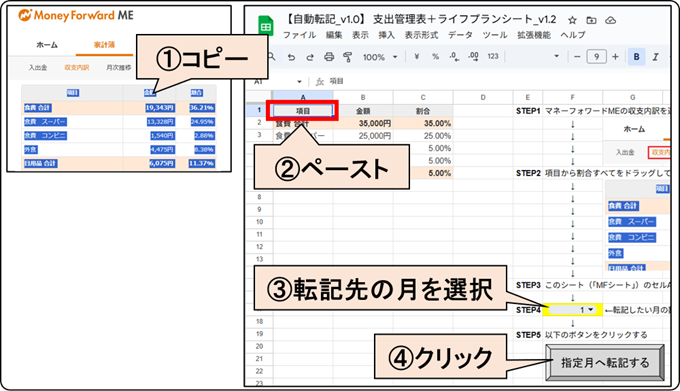Image resolution: width=680 pixels, height=391 pixels.
Task: Print the spreadsheet using the printer icon
Action: tap(329, 57)
